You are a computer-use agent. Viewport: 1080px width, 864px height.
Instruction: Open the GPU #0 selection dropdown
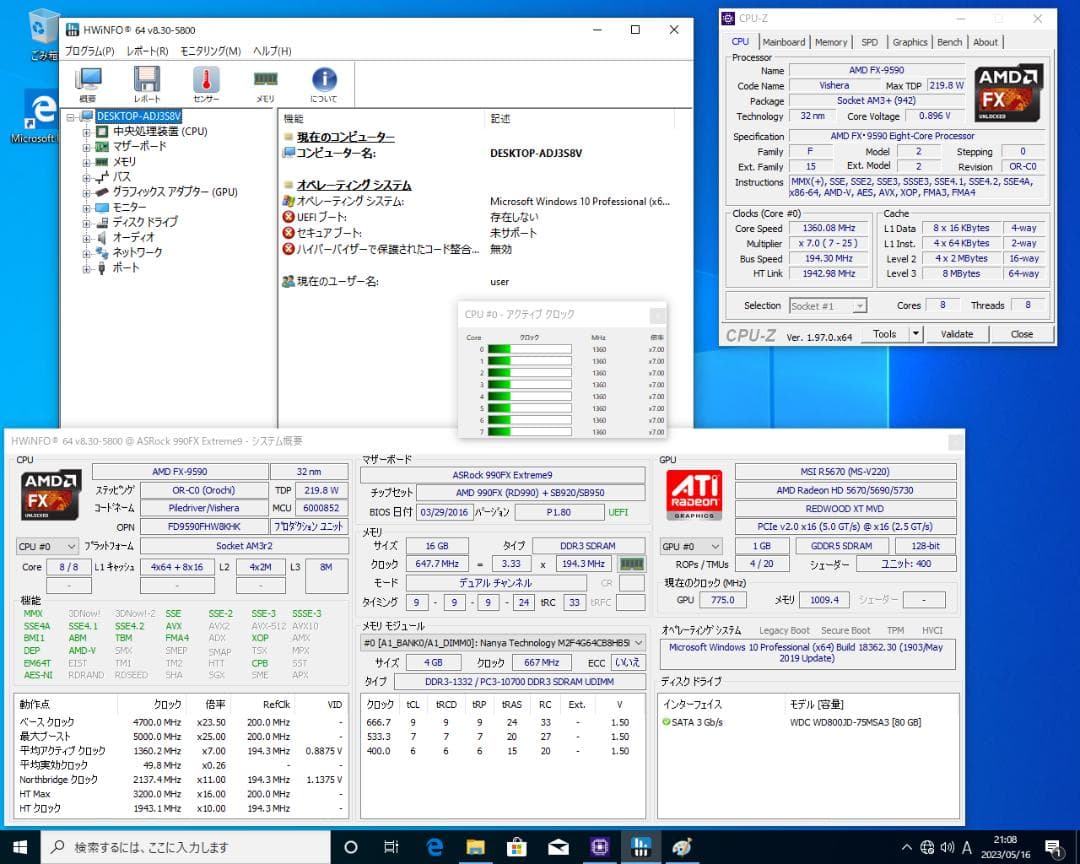(x=714, y=546)
